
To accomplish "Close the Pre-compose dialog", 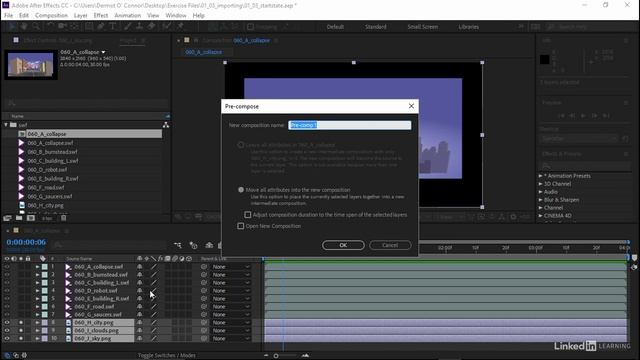I will [411, 106].
